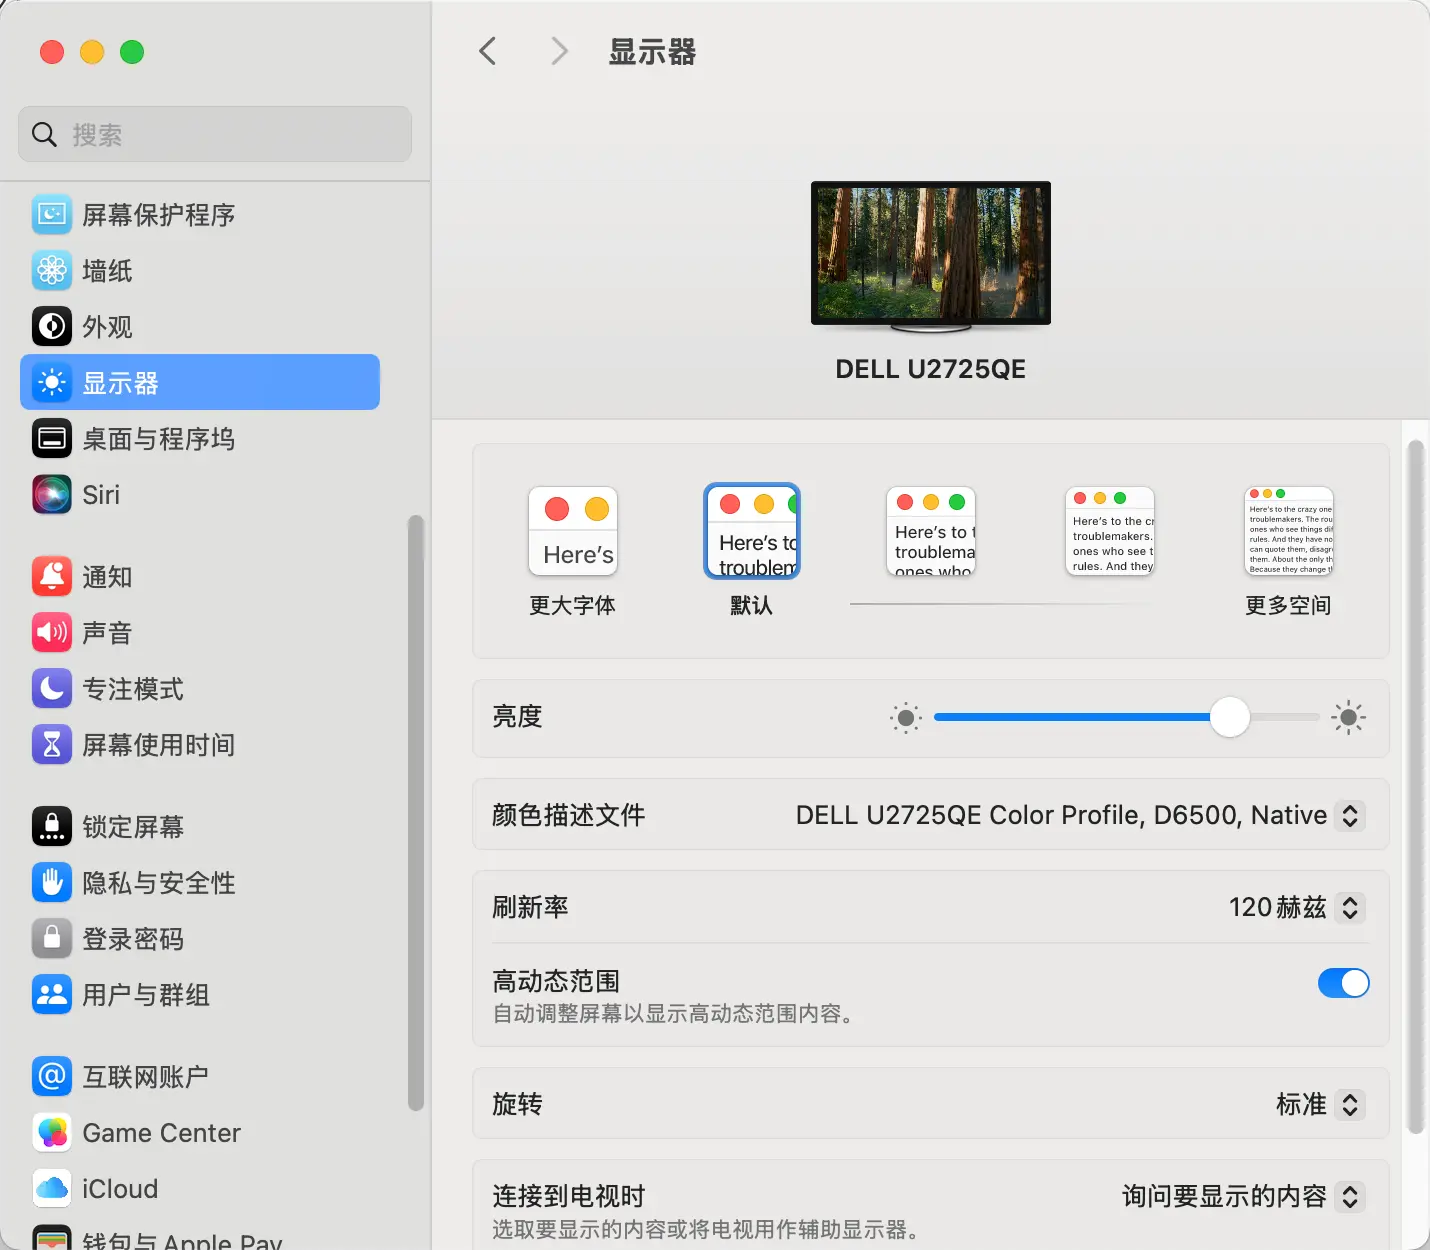Image resolution: width=1430 pixels, height=1250 pixels.
Task: Click the Siri sidebar label
Action: (101, 494)
